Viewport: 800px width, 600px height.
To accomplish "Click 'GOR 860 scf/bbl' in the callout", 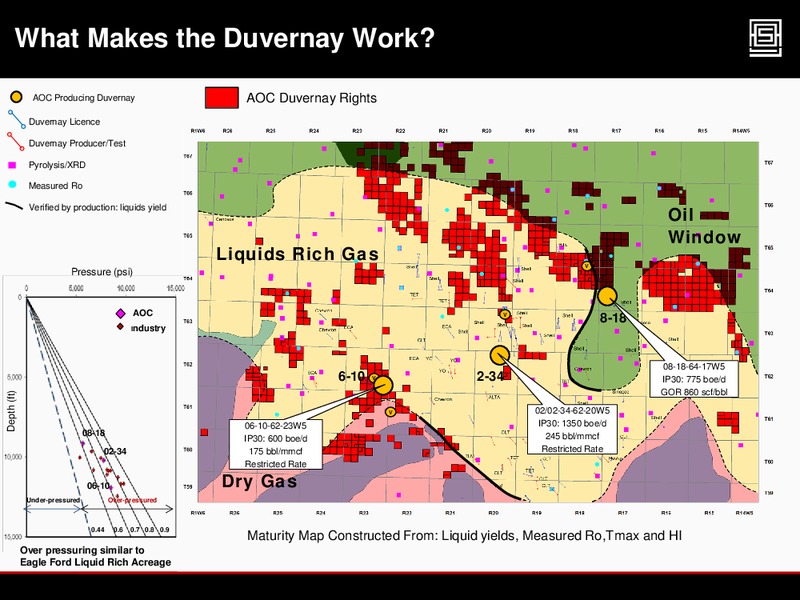I will 693,392.
